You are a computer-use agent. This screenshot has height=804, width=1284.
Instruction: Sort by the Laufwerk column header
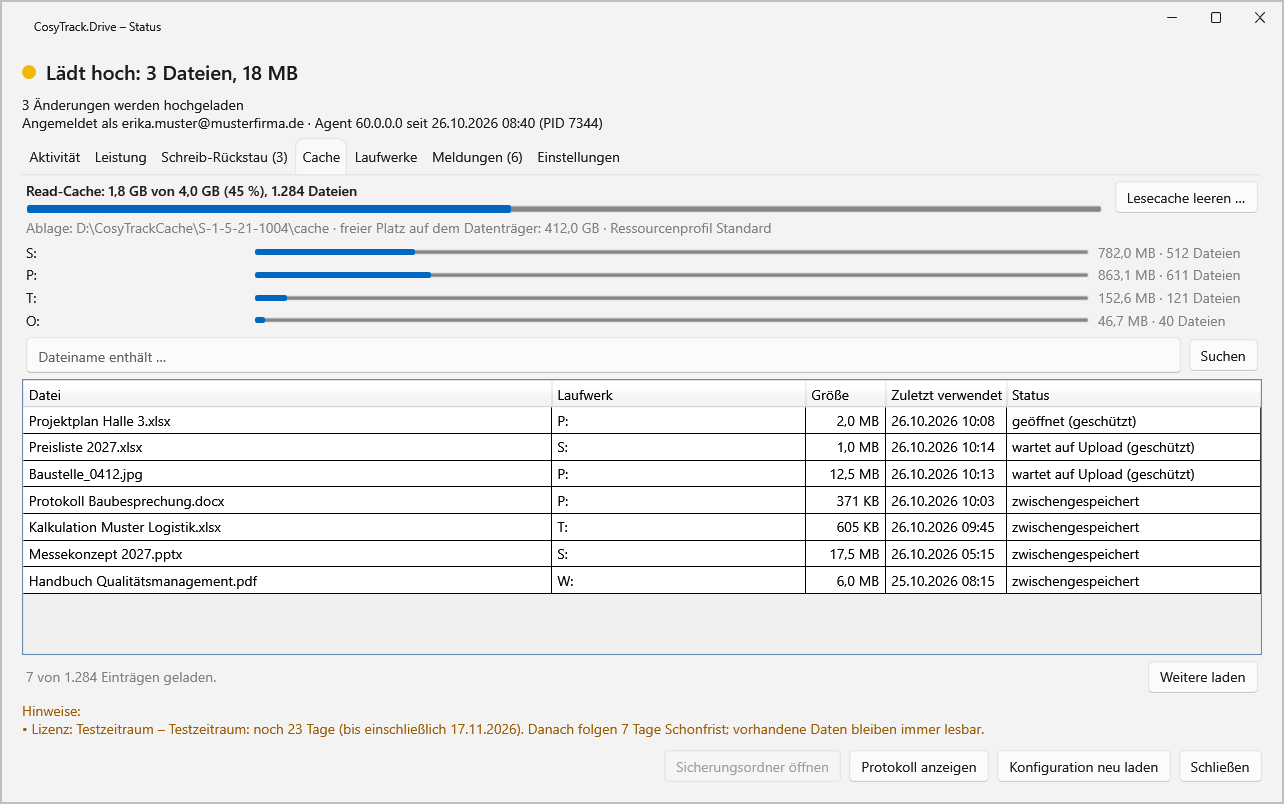point(678,395)
